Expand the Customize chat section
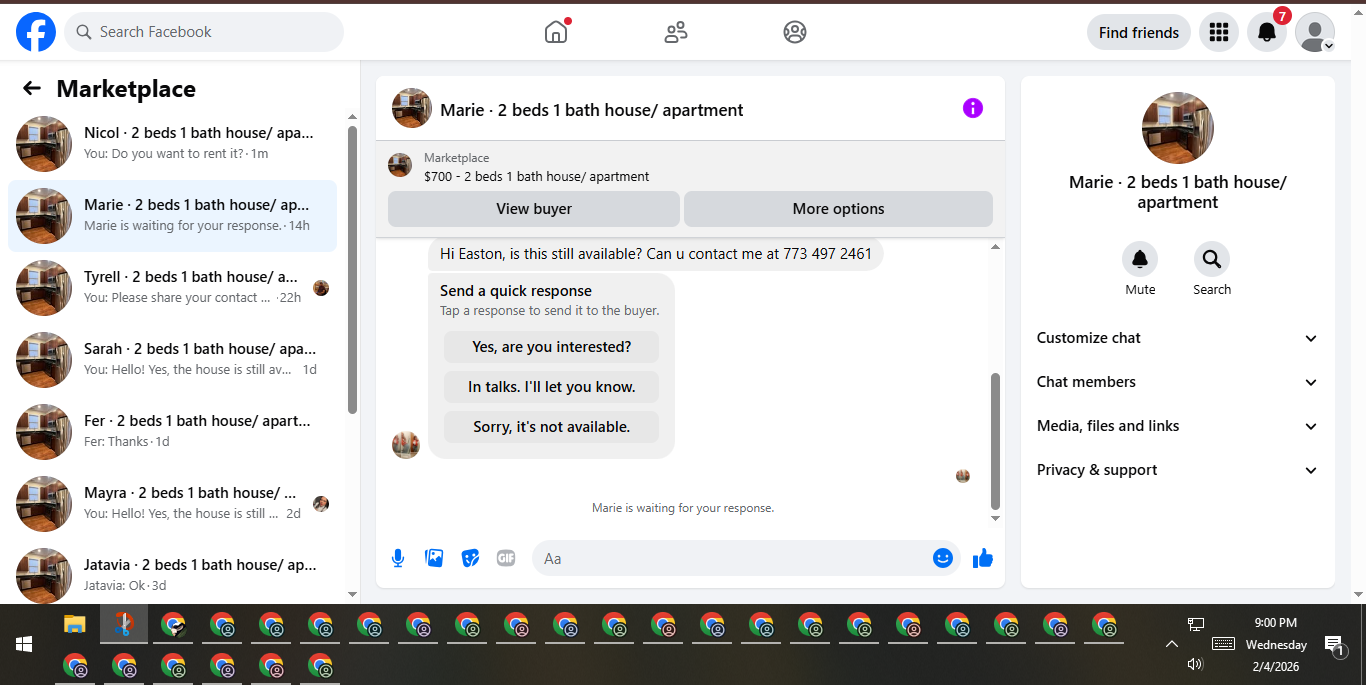Screen dimensions: 1366x685 coord(1178,338)
